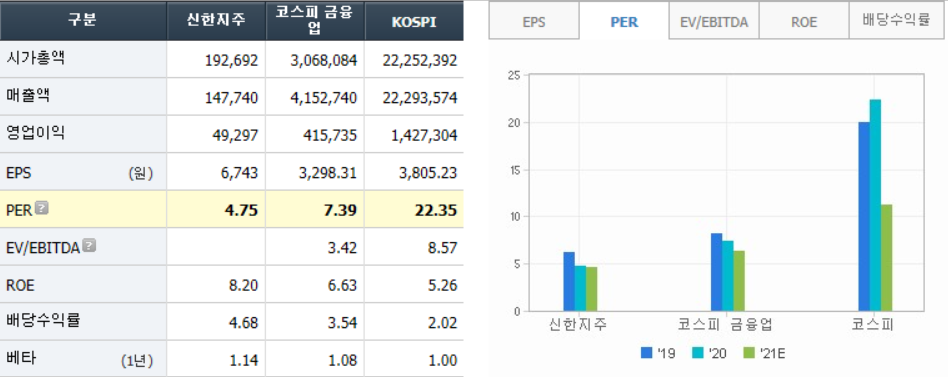Open the PER help question-mark icon

[x=42, y=208]
